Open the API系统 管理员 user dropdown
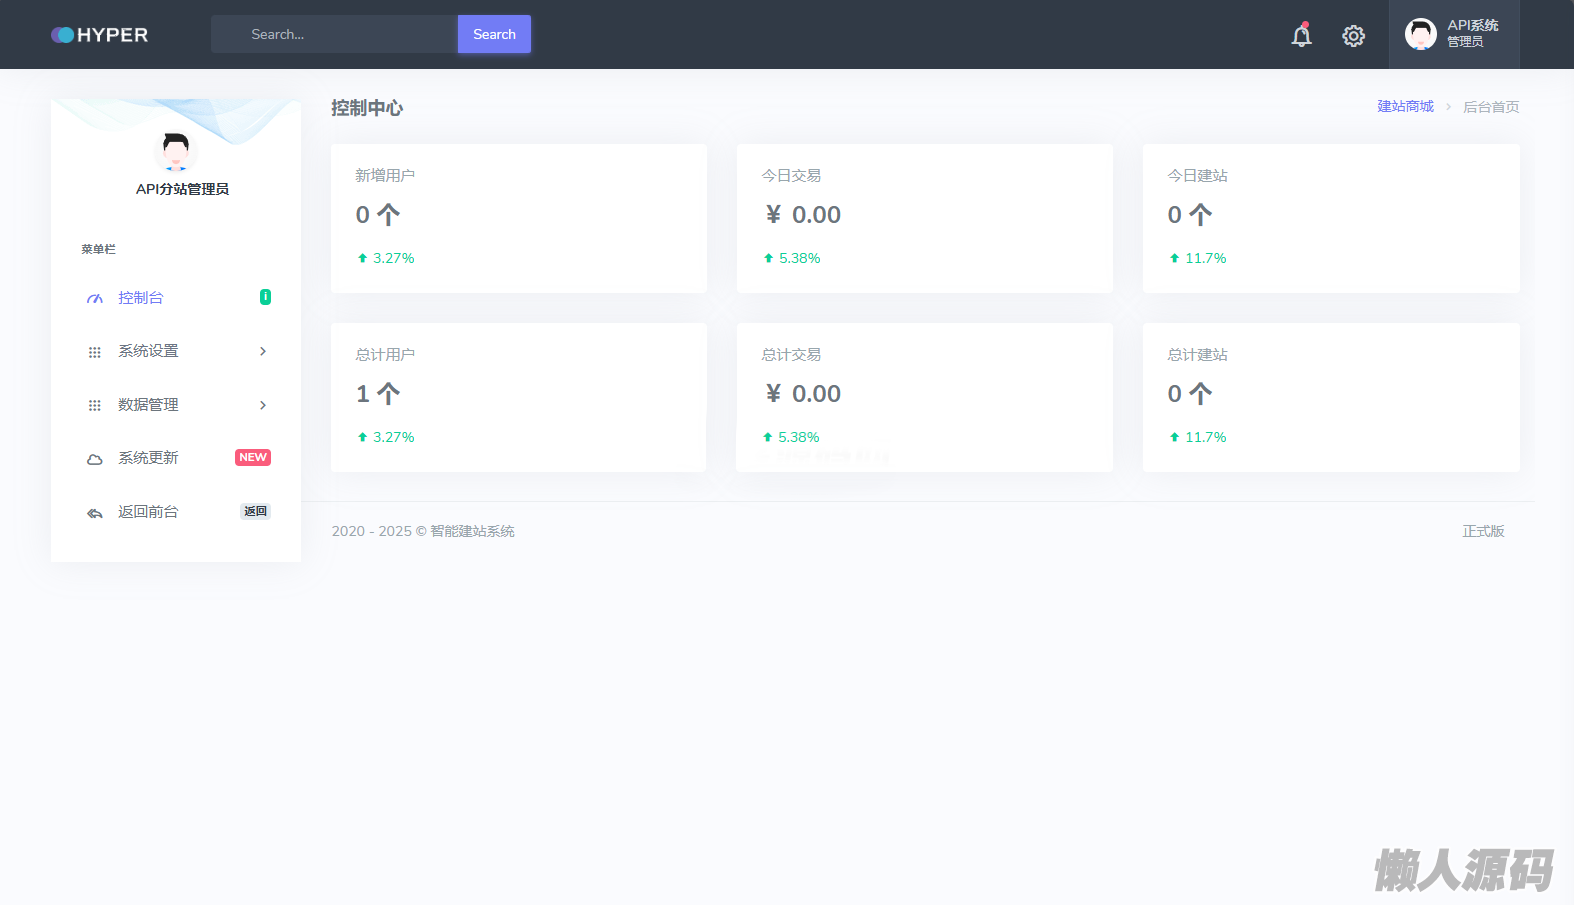Image resolution: width=1574 pixels, height=905 pixels. [1453, 34]
